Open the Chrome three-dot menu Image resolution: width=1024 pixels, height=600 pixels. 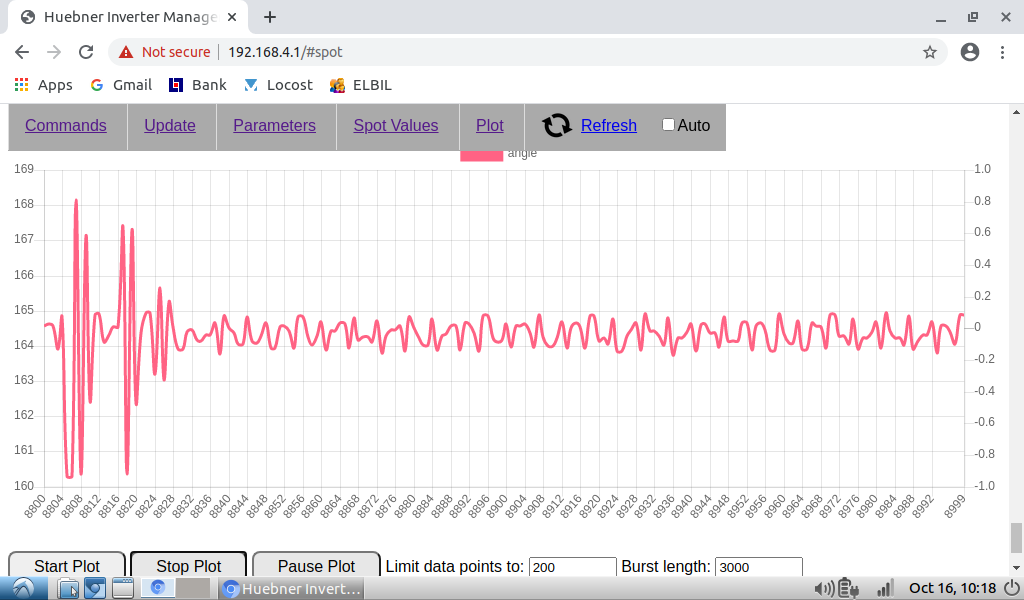1002,52
